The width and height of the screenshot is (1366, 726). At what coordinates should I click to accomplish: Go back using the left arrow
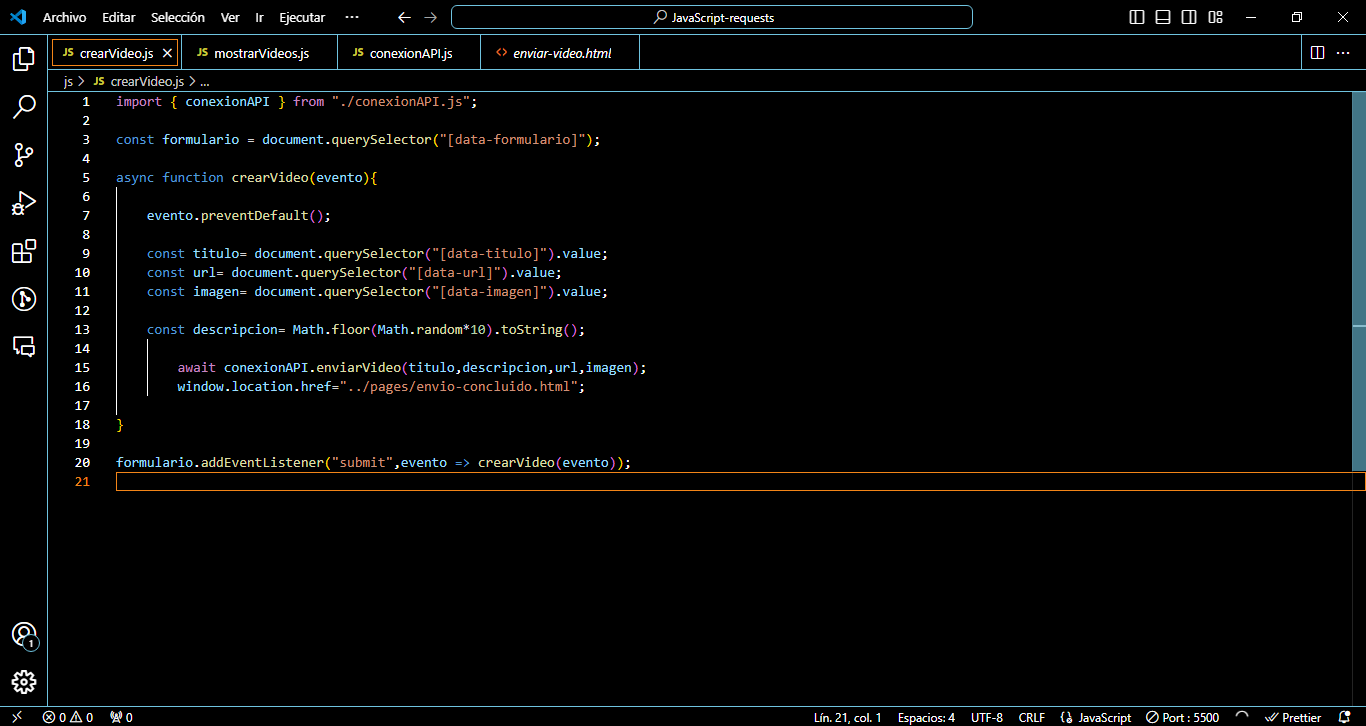(404, 17)
